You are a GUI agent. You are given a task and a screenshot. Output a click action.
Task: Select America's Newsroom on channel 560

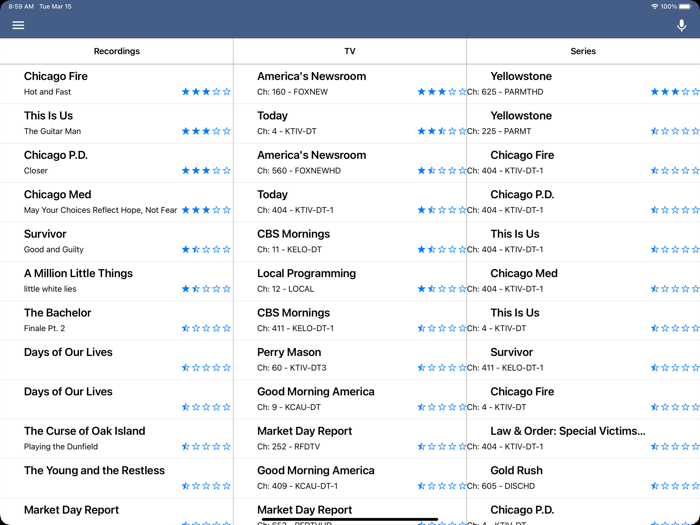click(350, 162)
